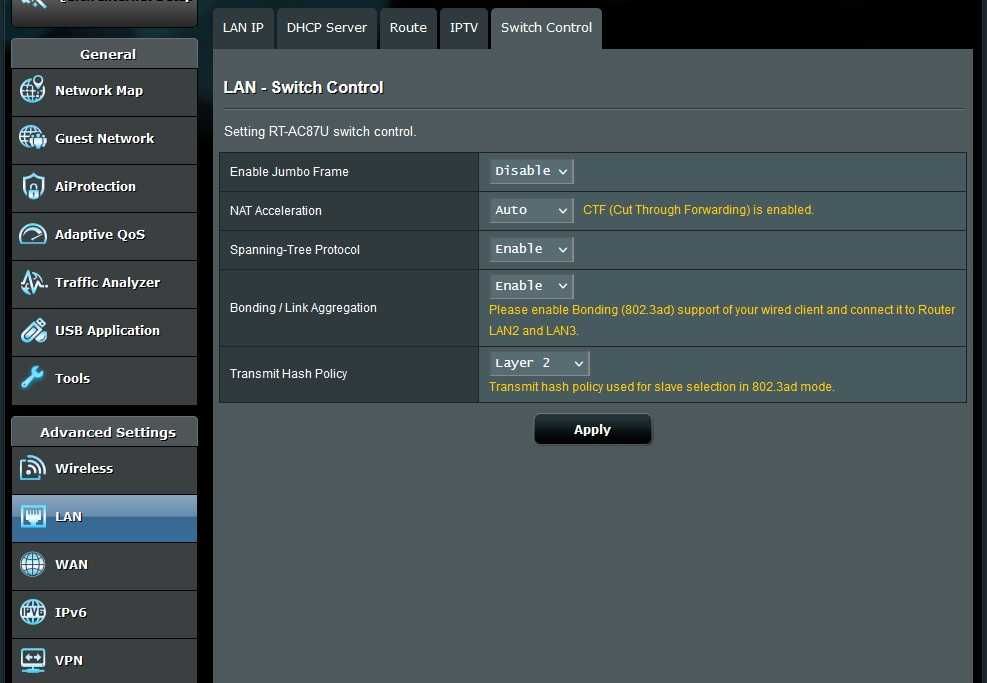Viewport: 987px width, 683px height.
Task: Click the WAN globe icon
Action: pos(32,564)
